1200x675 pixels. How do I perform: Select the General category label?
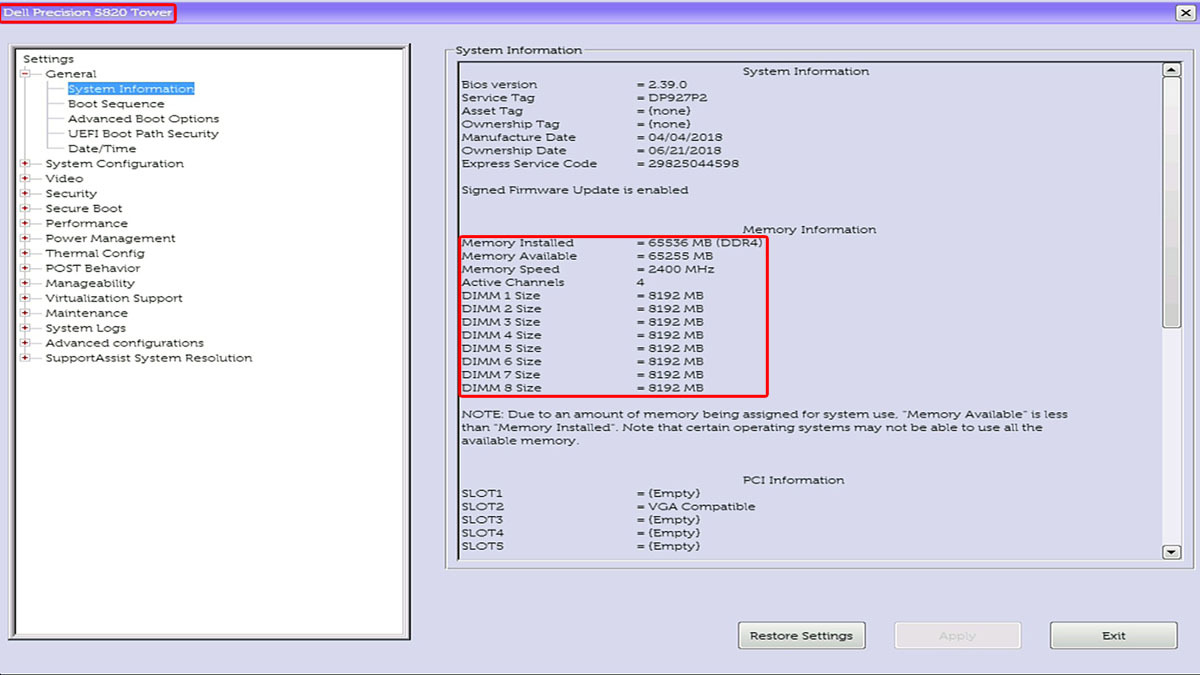coord(71,74)
